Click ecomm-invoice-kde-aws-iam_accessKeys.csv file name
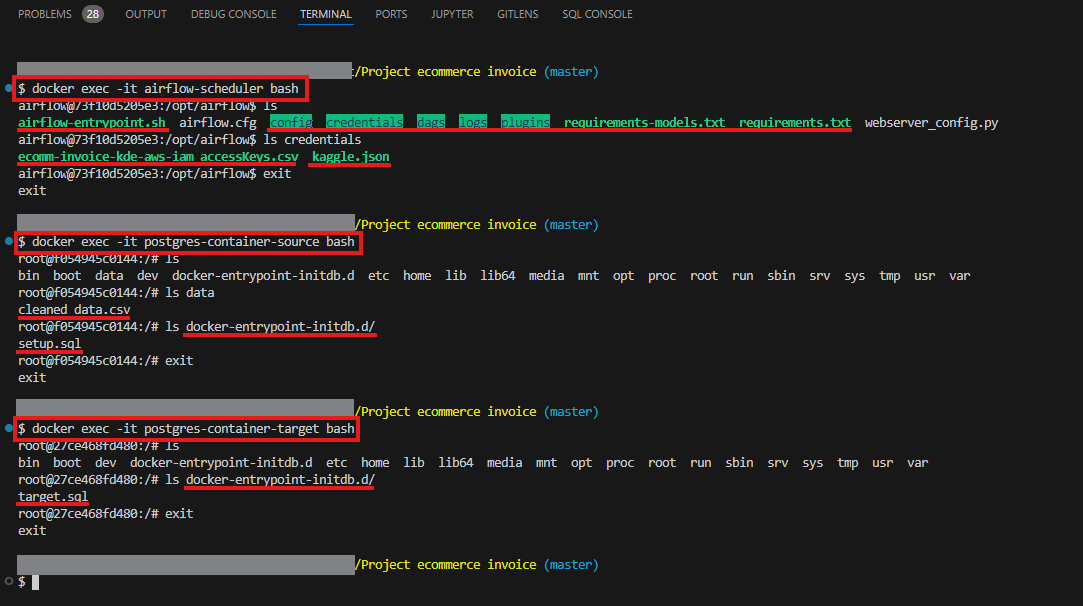1083x606 pixels. (158, 156)
